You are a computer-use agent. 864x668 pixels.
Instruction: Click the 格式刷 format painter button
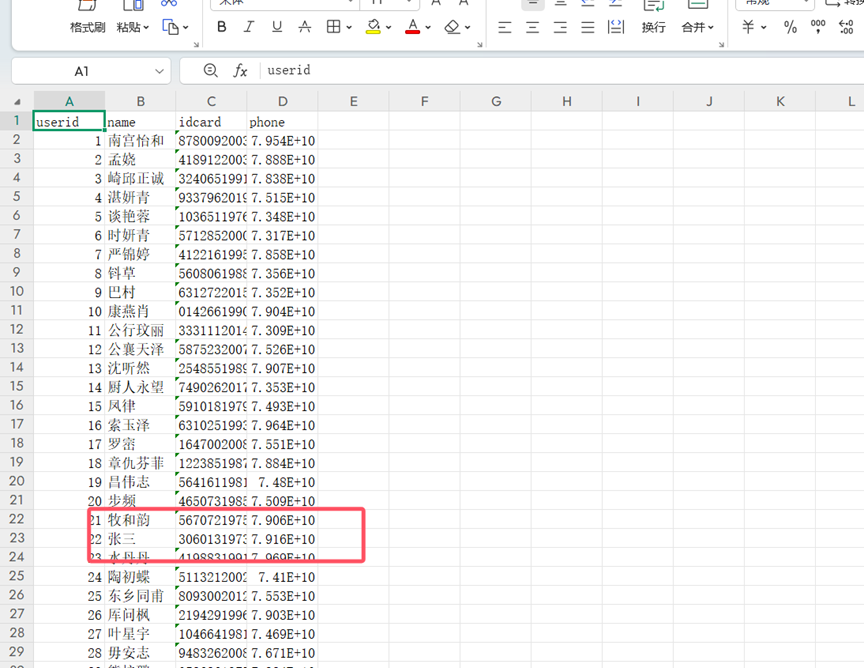click(87, 27)
